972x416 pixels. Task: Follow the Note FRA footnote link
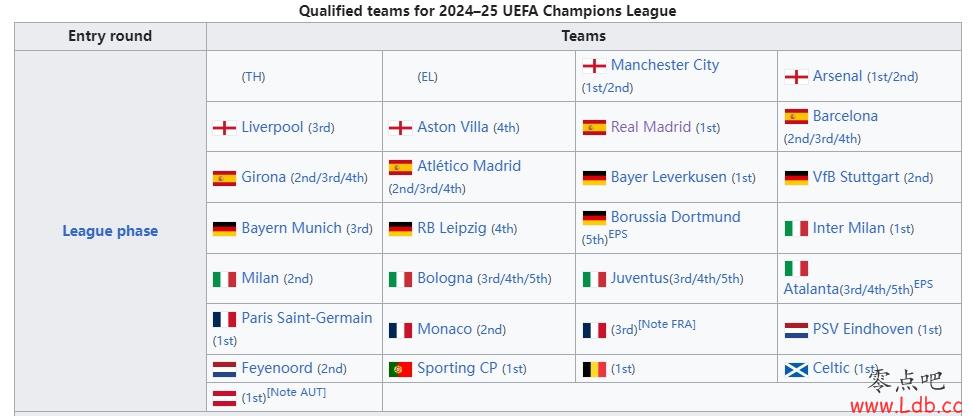pyautogui.click(x=666, y=324)
